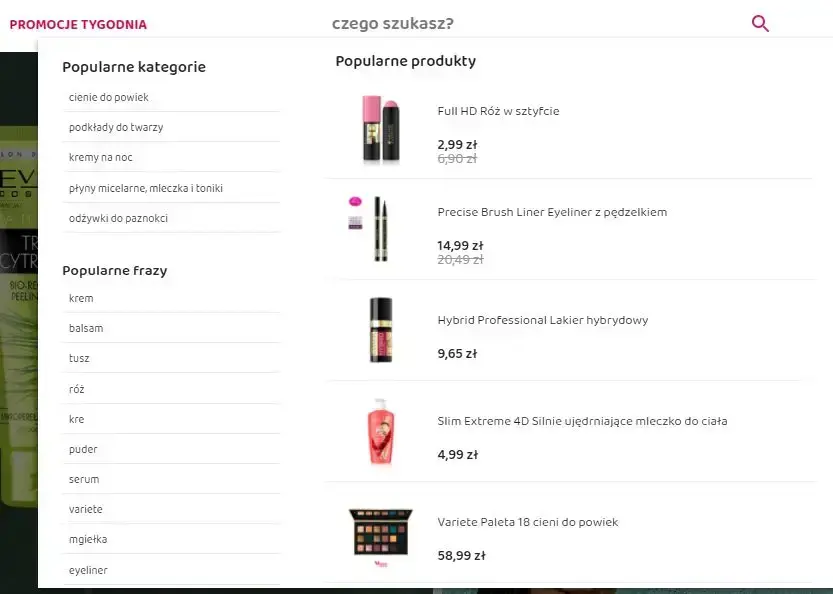
Task: Choose the 'kremy na noc' category
Action: point(101,157)
